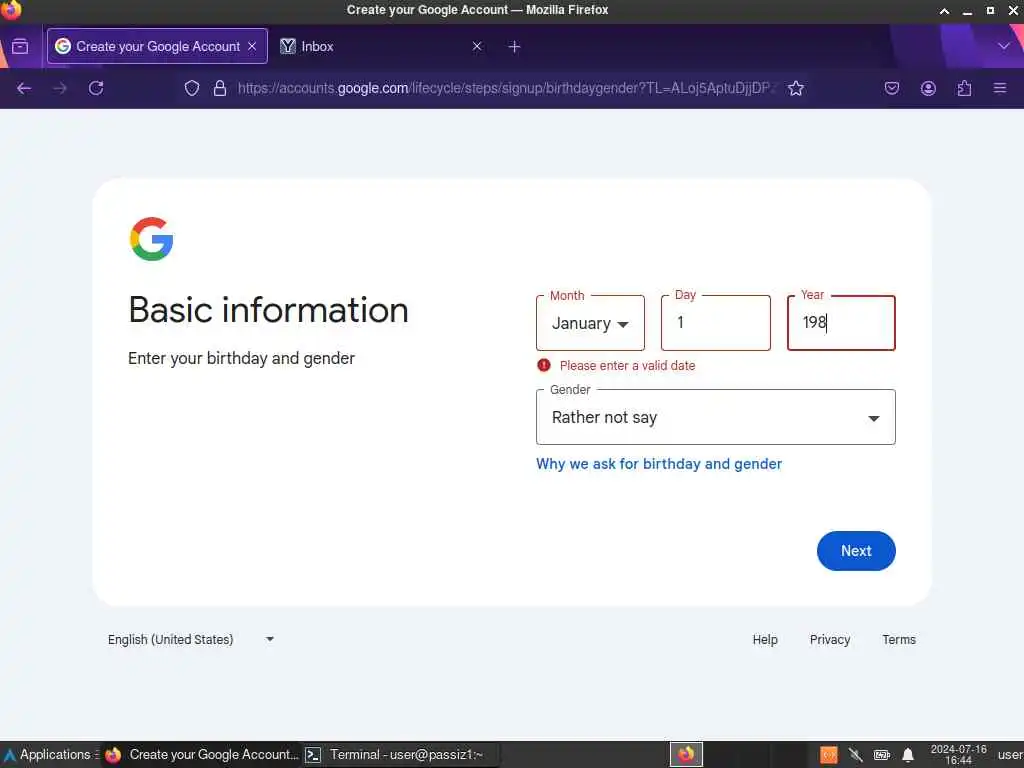List all tabs chevron
Screen dimensions: 1024x768
pyautogui.click(x=1004, y=46)
